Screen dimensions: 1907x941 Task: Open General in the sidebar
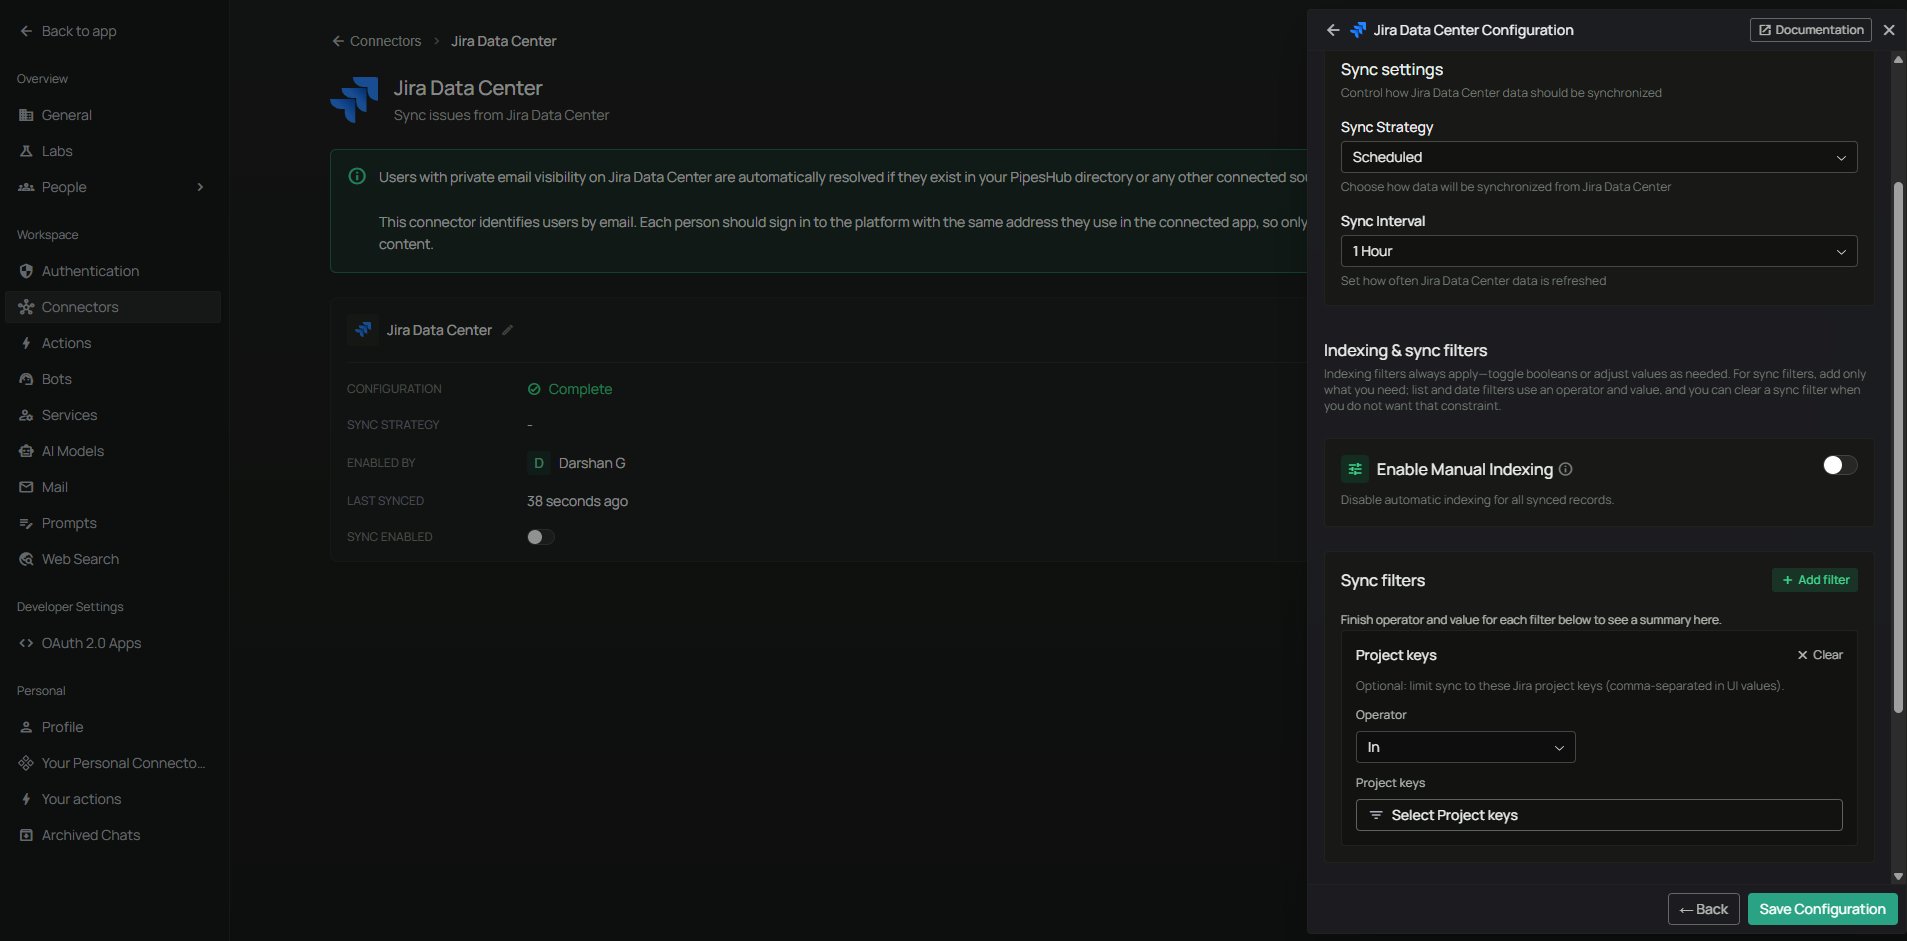click(x=113, y=115)
